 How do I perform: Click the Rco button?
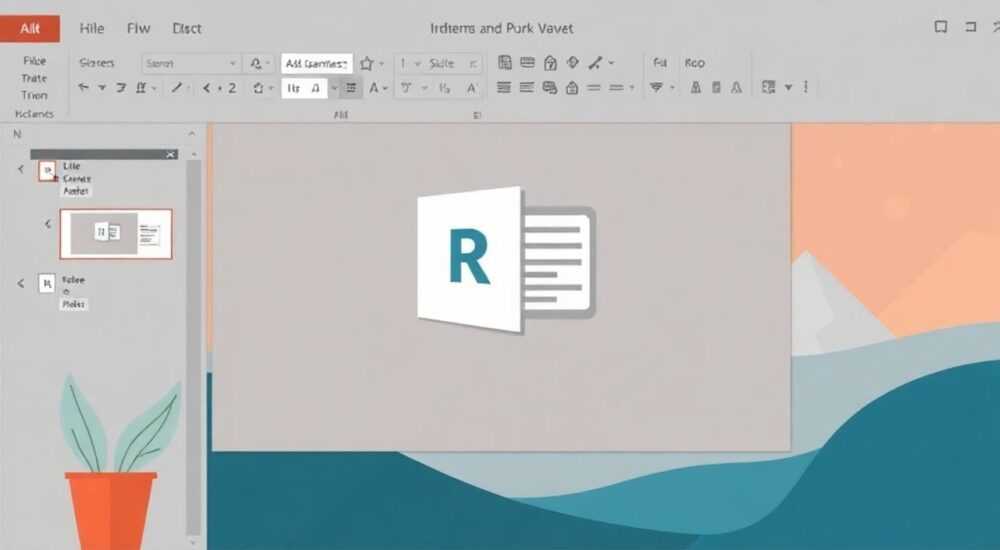pos(695,63)
